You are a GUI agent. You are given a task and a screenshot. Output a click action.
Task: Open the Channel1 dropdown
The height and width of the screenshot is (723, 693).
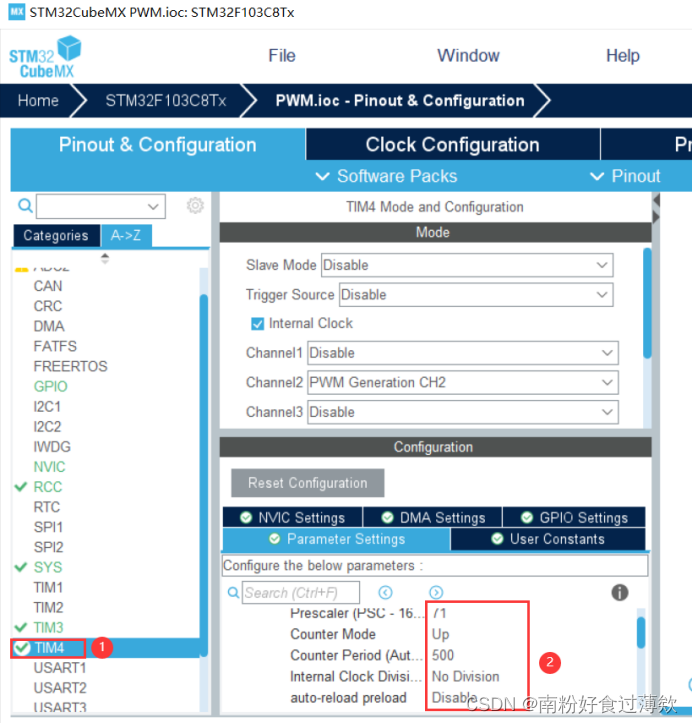[463, 353]
